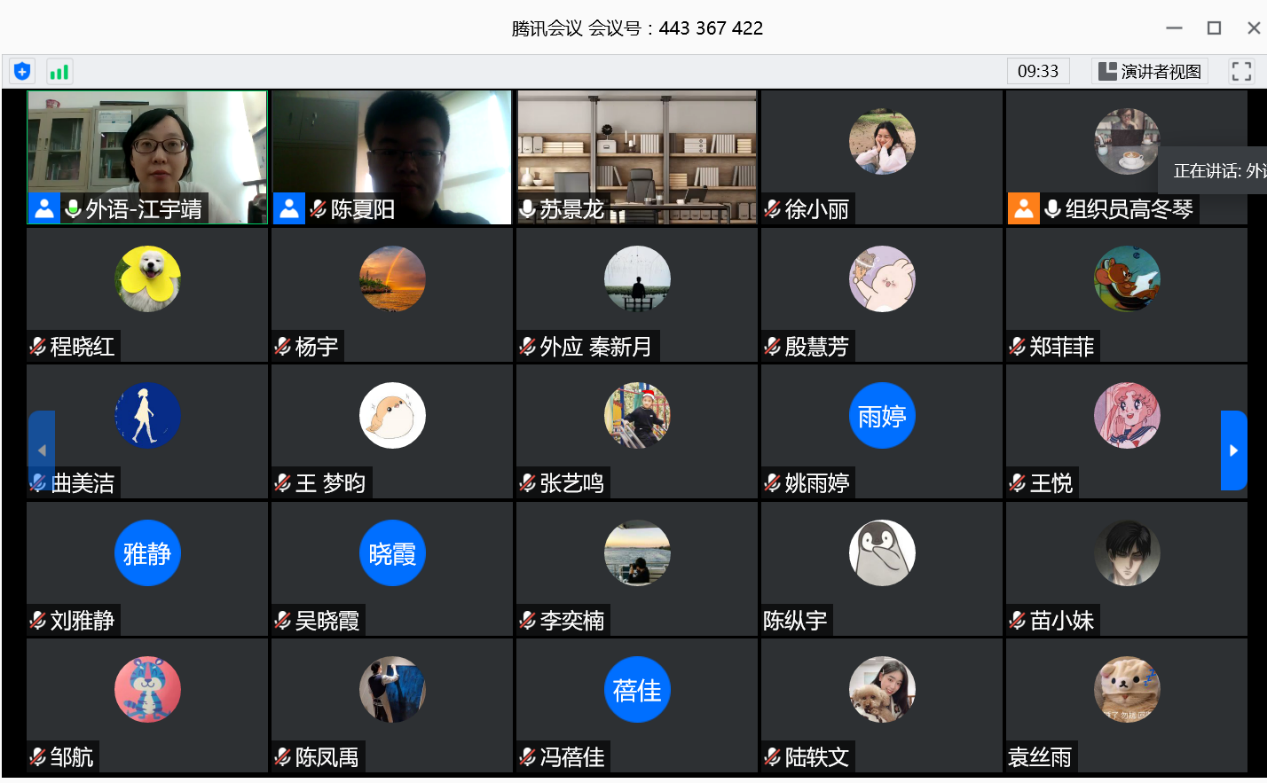Screen dimensions: 1267x783
Task: Go to the previous page of participants
Action: click(41, 450)
